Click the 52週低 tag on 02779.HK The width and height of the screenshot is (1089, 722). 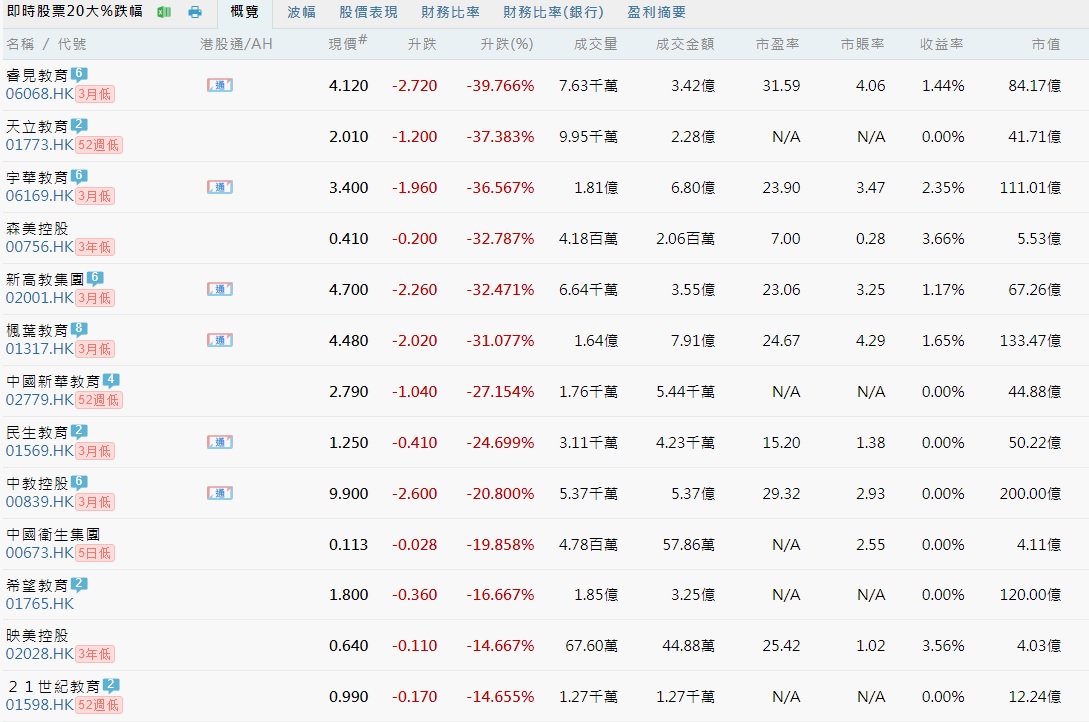pos(99,400)
